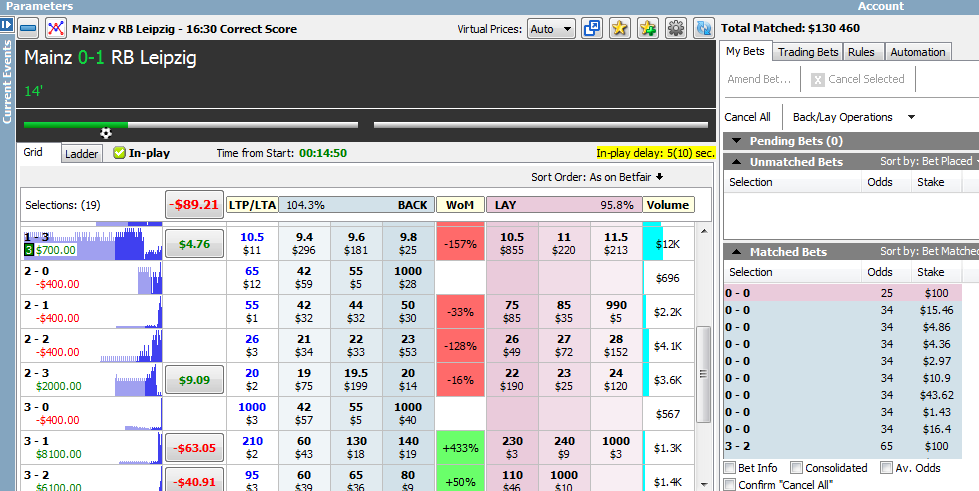This screenshot has height=491, width=979.
Task: Open the Rules tab
Action: click(x=861, y=52)
